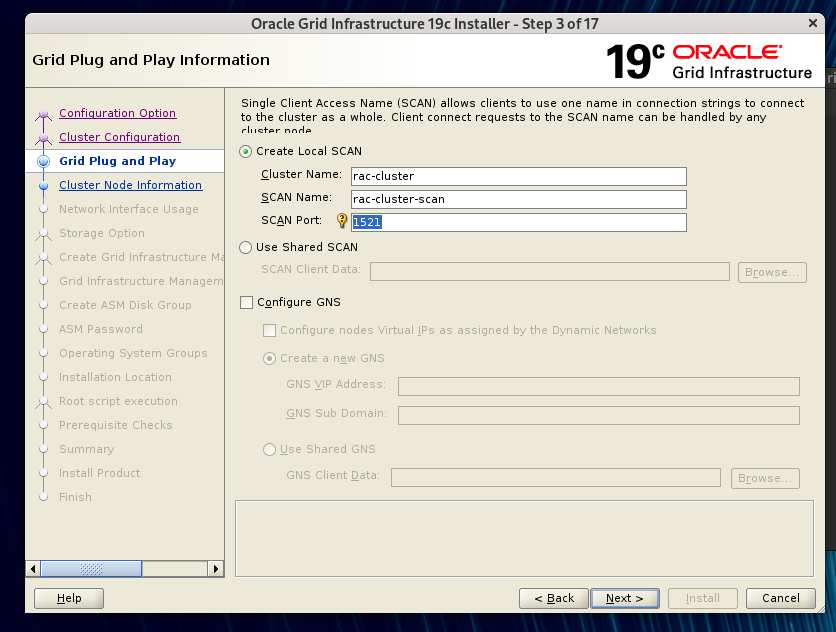Viewport: 836px width, 632px height.
Task: Click Network Interface Usage step
Action: [128, 209]
